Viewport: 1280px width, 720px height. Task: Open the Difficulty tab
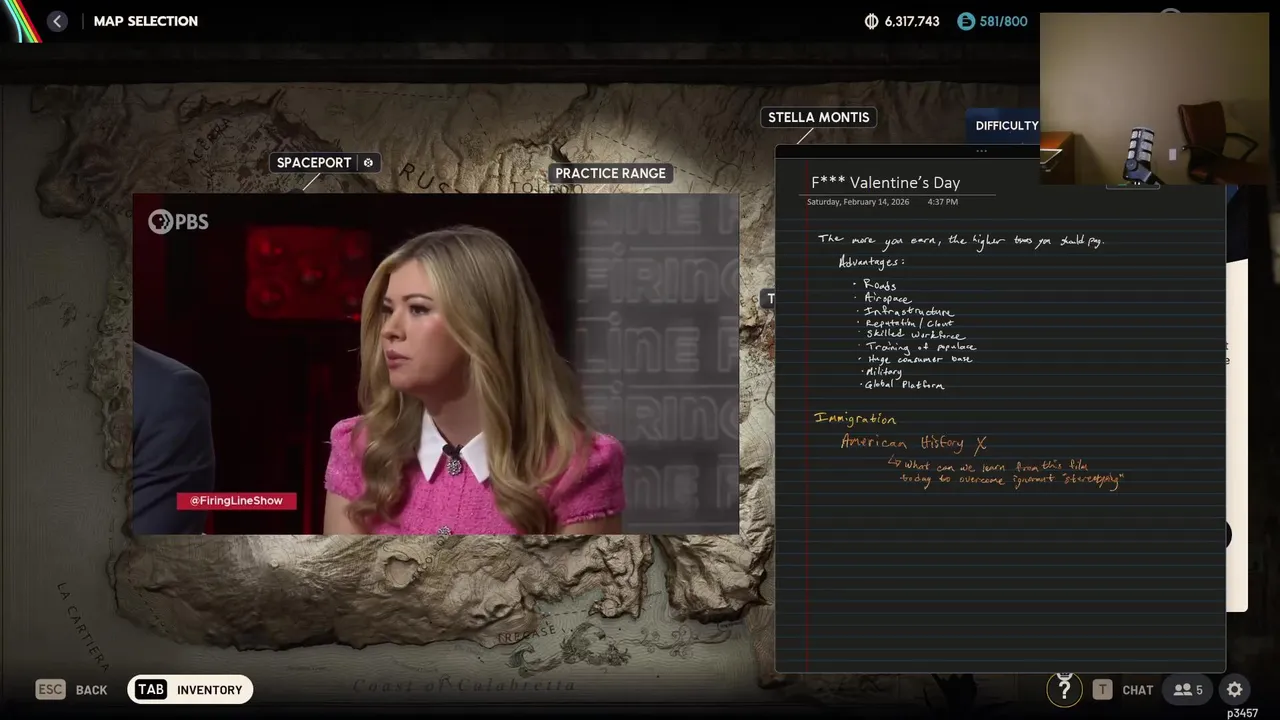click(x=1007, y=126)
